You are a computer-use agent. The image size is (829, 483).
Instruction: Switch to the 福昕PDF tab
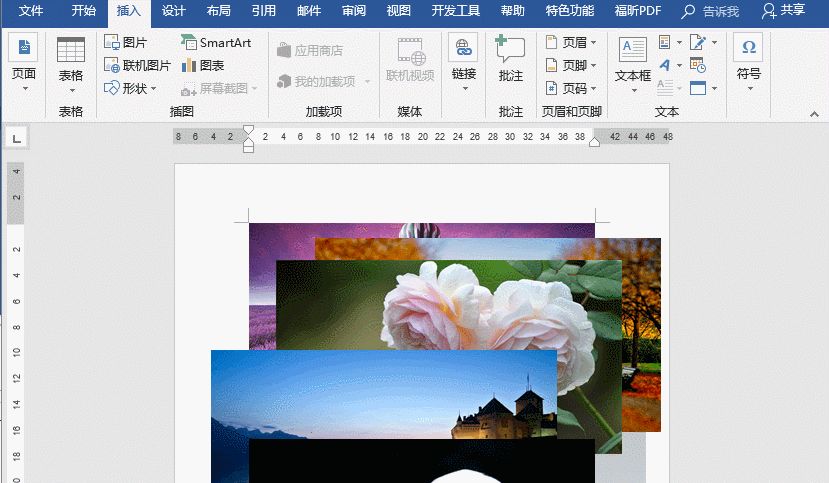click(638, 11)
